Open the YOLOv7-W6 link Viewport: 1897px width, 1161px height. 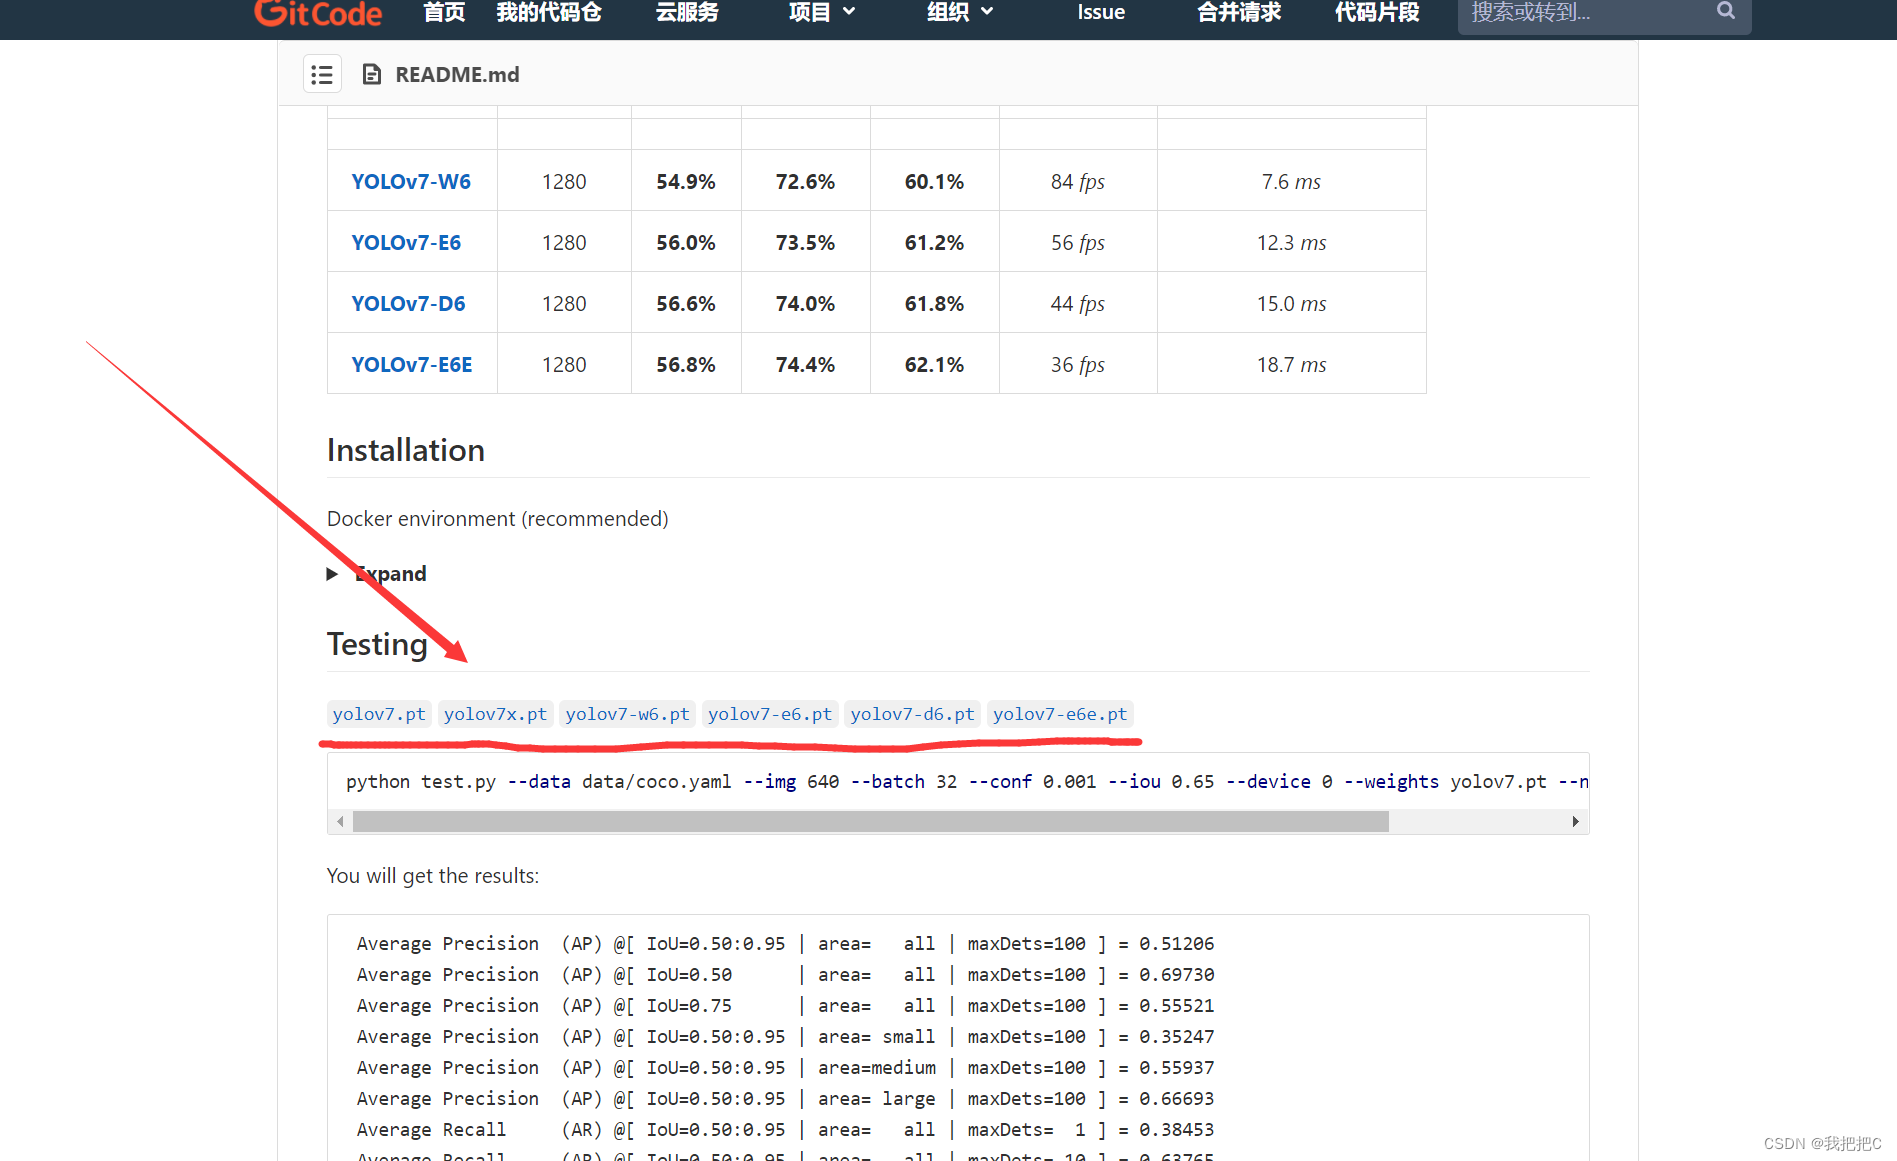coord(411,182)
